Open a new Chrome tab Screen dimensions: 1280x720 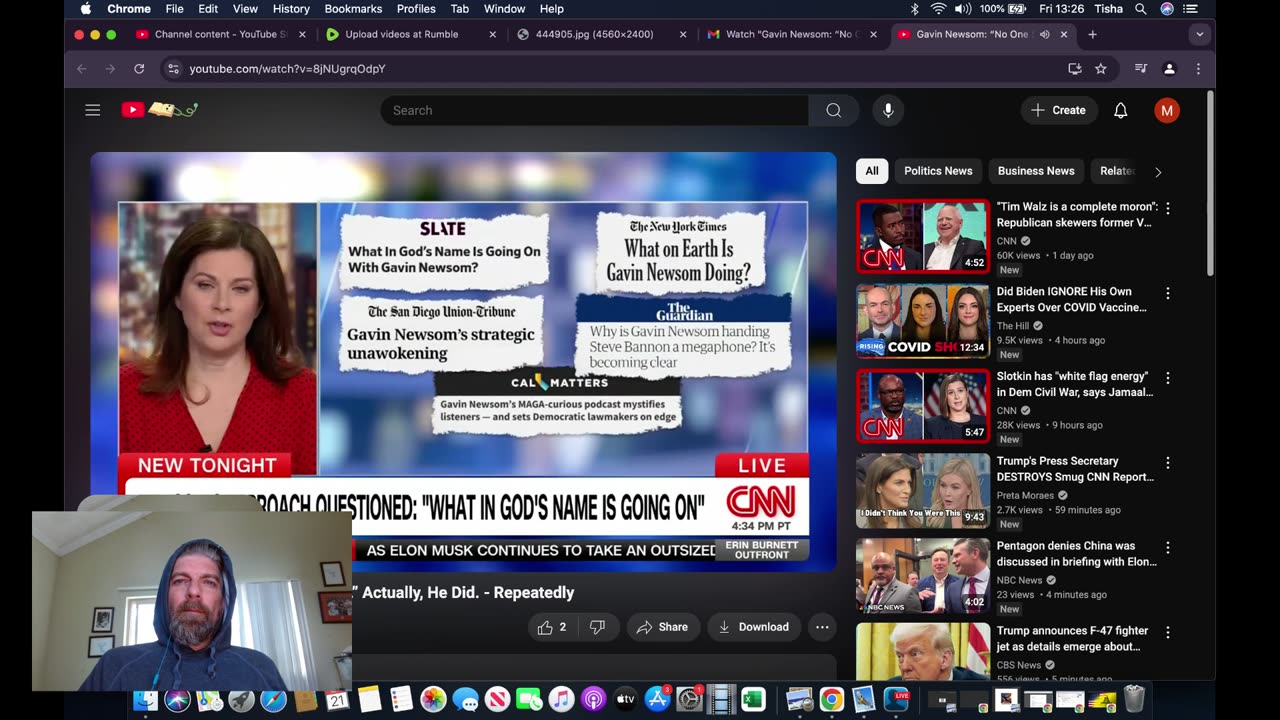[1092, 34]
